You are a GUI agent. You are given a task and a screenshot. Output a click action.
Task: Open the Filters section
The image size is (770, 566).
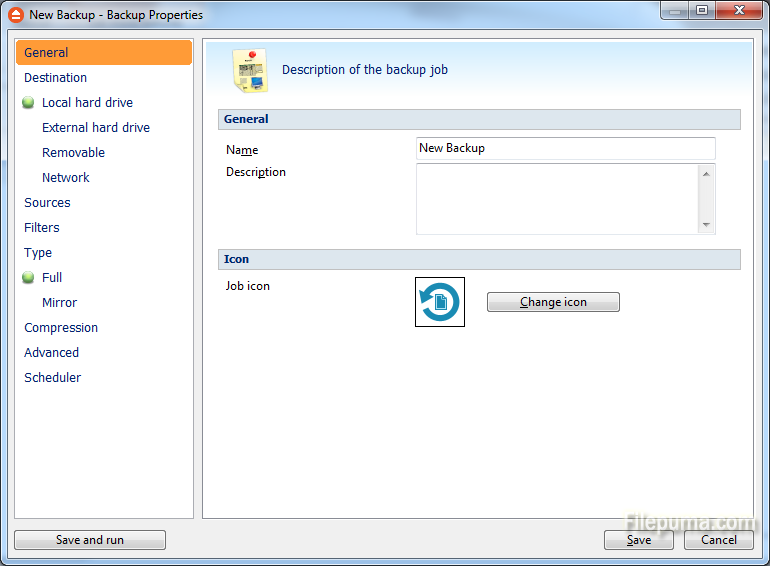[x=42, y=228]
